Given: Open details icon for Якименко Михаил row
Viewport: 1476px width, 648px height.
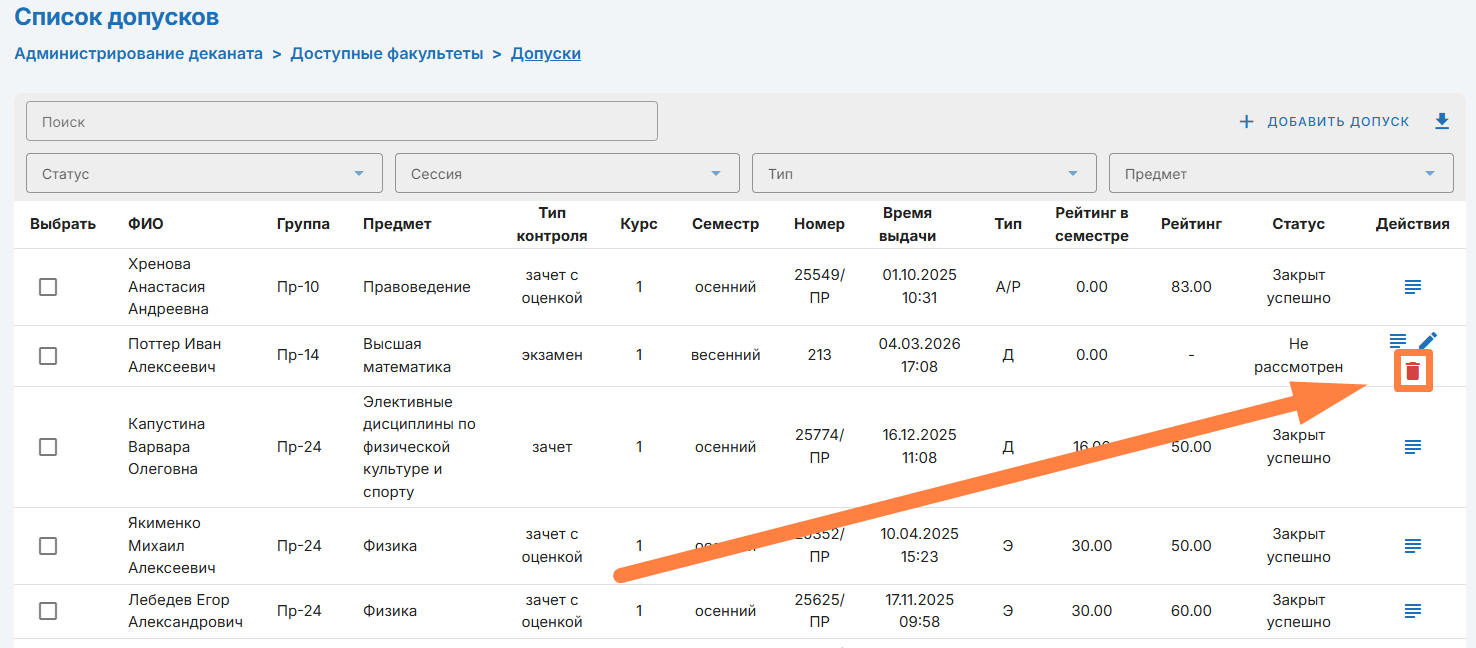Looking at the screenshot, I should point(1412,546).
